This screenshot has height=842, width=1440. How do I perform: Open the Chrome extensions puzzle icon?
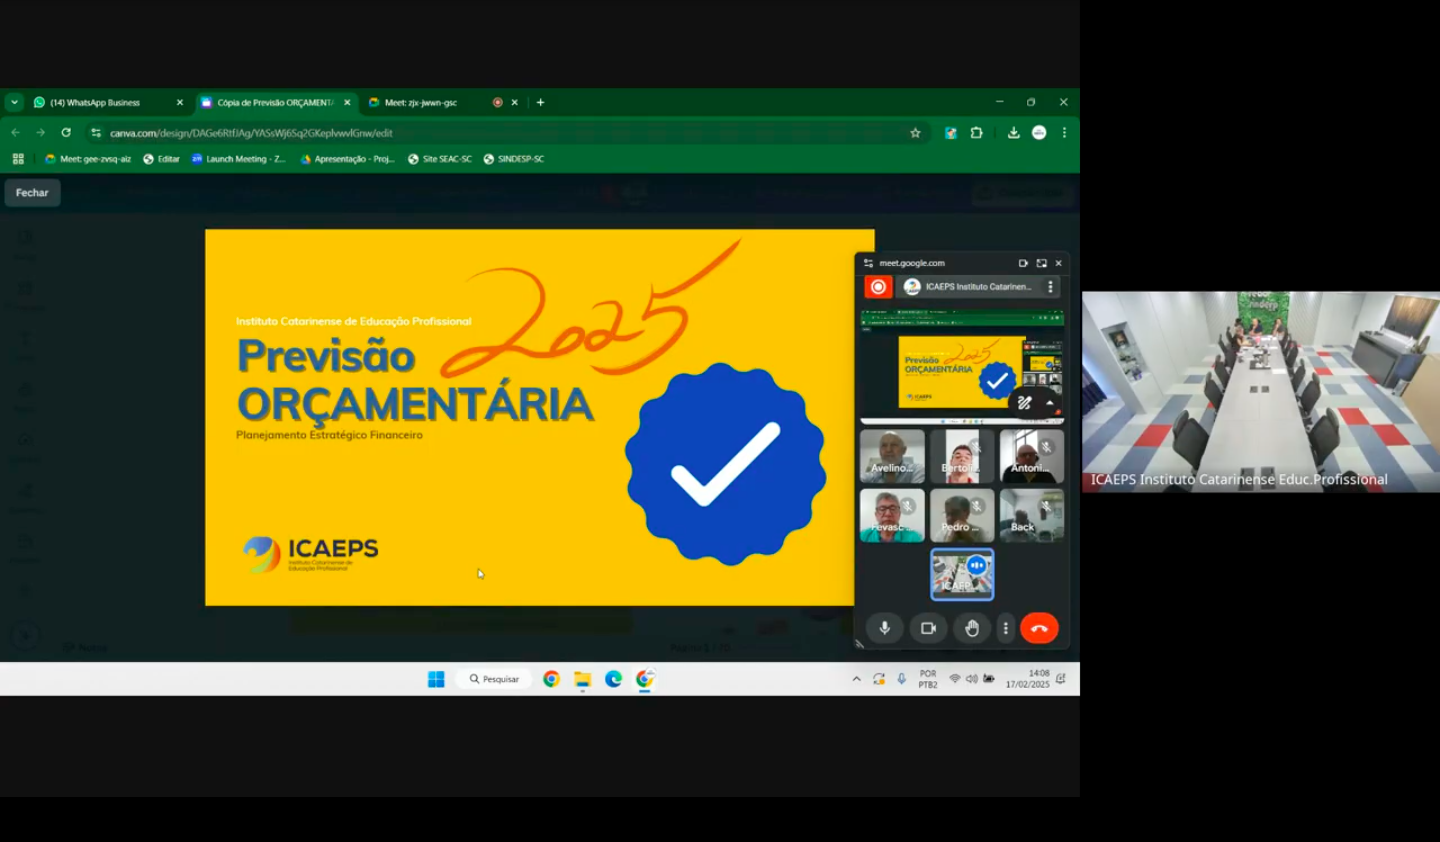[977, 132]
